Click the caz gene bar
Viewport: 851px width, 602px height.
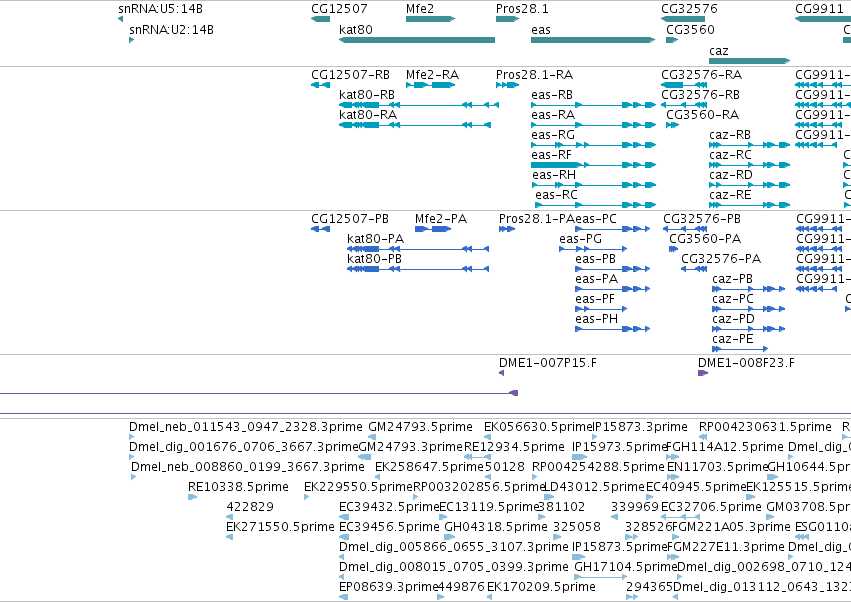[x=750, y=61]
